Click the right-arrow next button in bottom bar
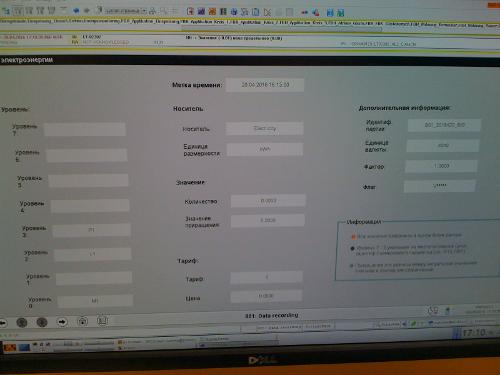This screenshot has width=500, height=375. 62,322
